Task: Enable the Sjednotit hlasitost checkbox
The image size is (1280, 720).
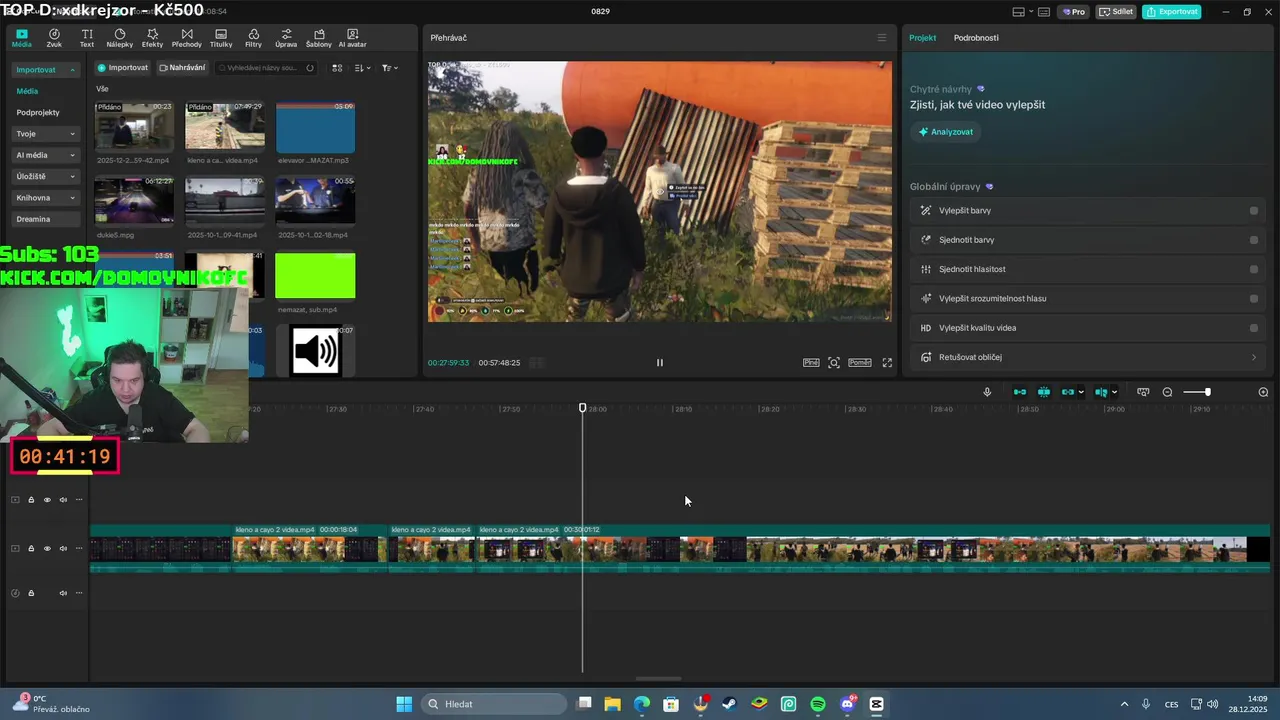Action: click(x=1254, y=269)
